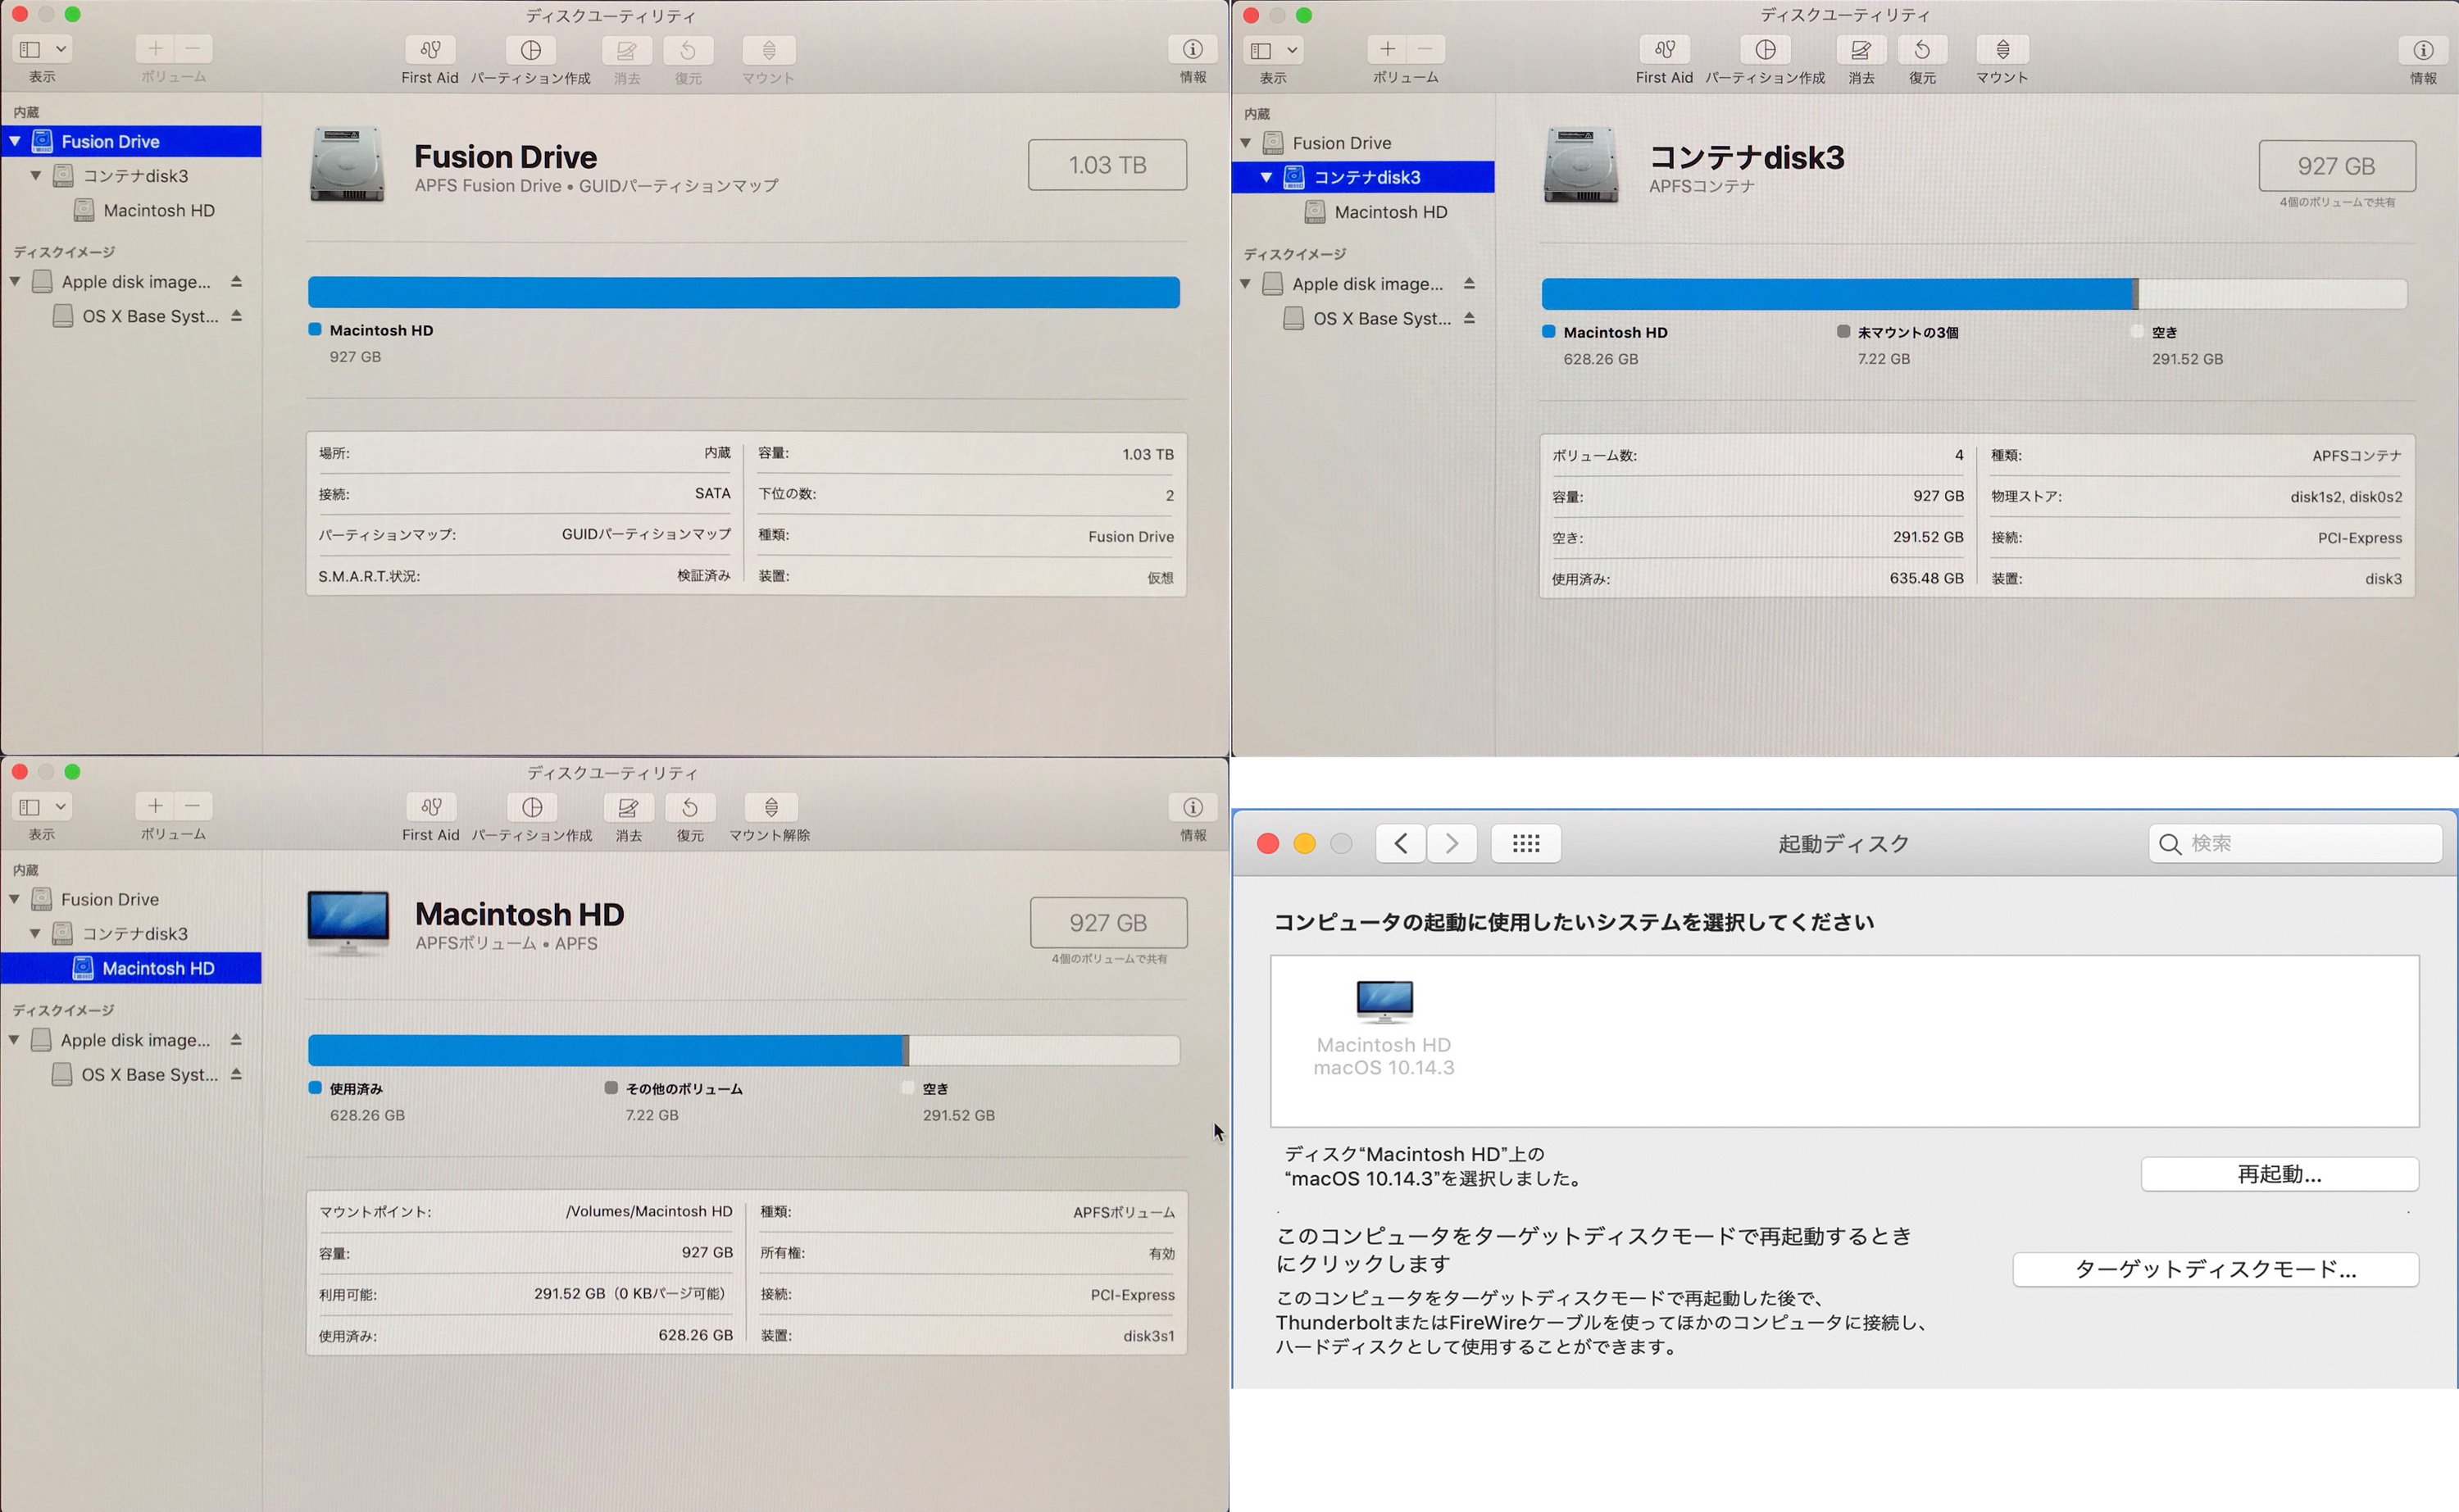2459x1512 pixels.
Task: Click the 消去 erase icon in bottom-left window
Action: (x=628, y=807)
